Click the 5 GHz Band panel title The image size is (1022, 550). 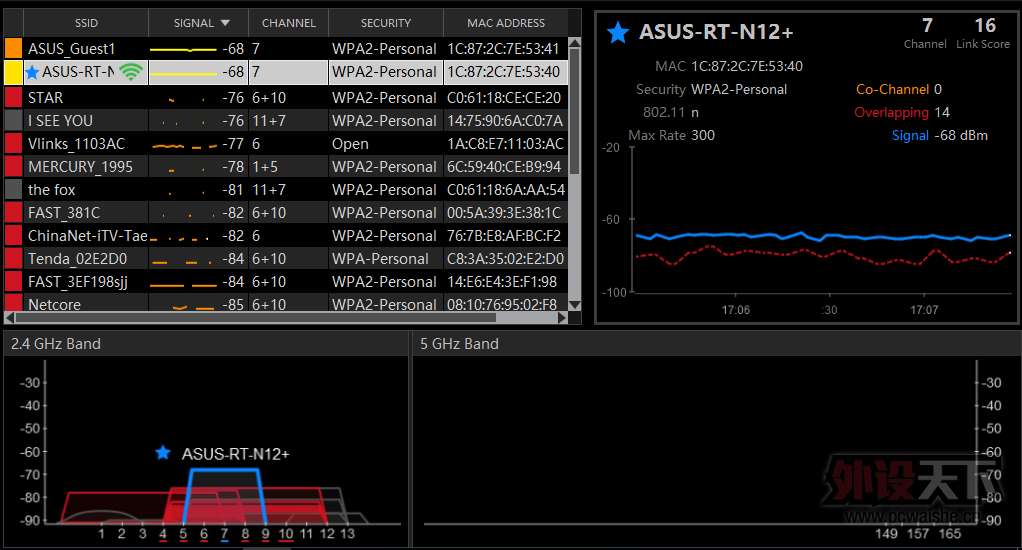point(459,343)
